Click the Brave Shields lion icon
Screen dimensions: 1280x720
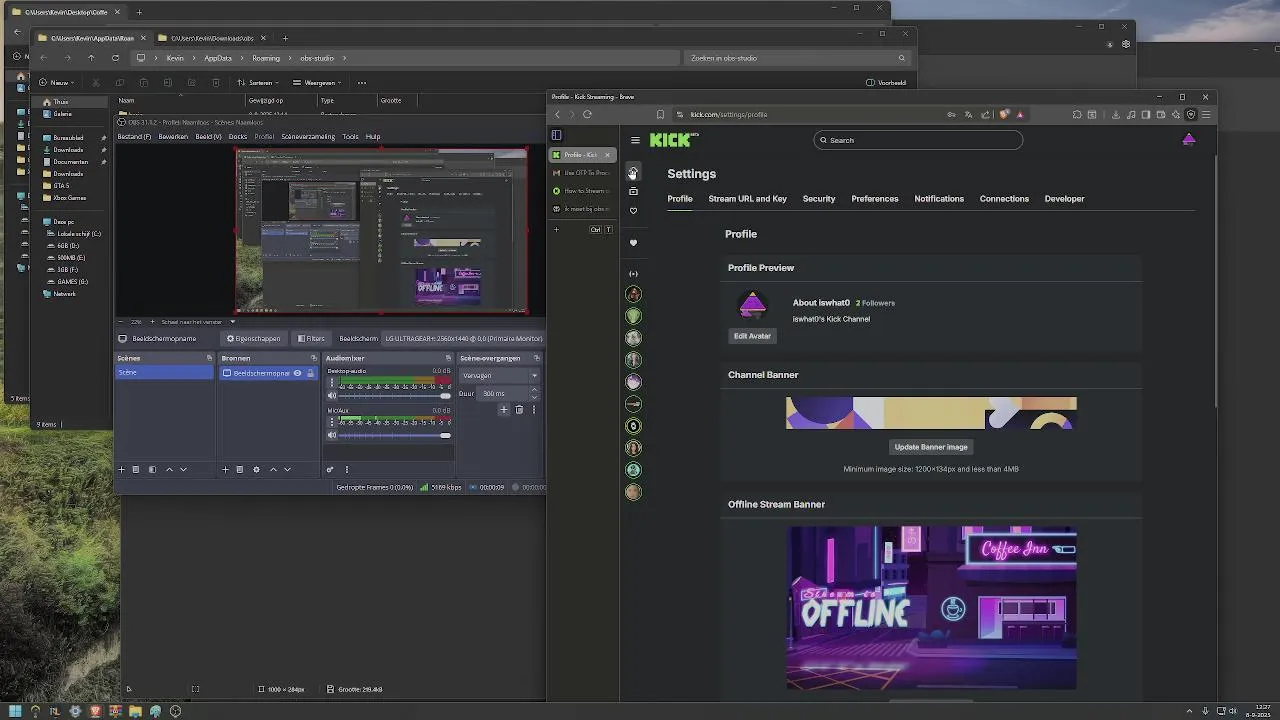tap(1004, 114)
